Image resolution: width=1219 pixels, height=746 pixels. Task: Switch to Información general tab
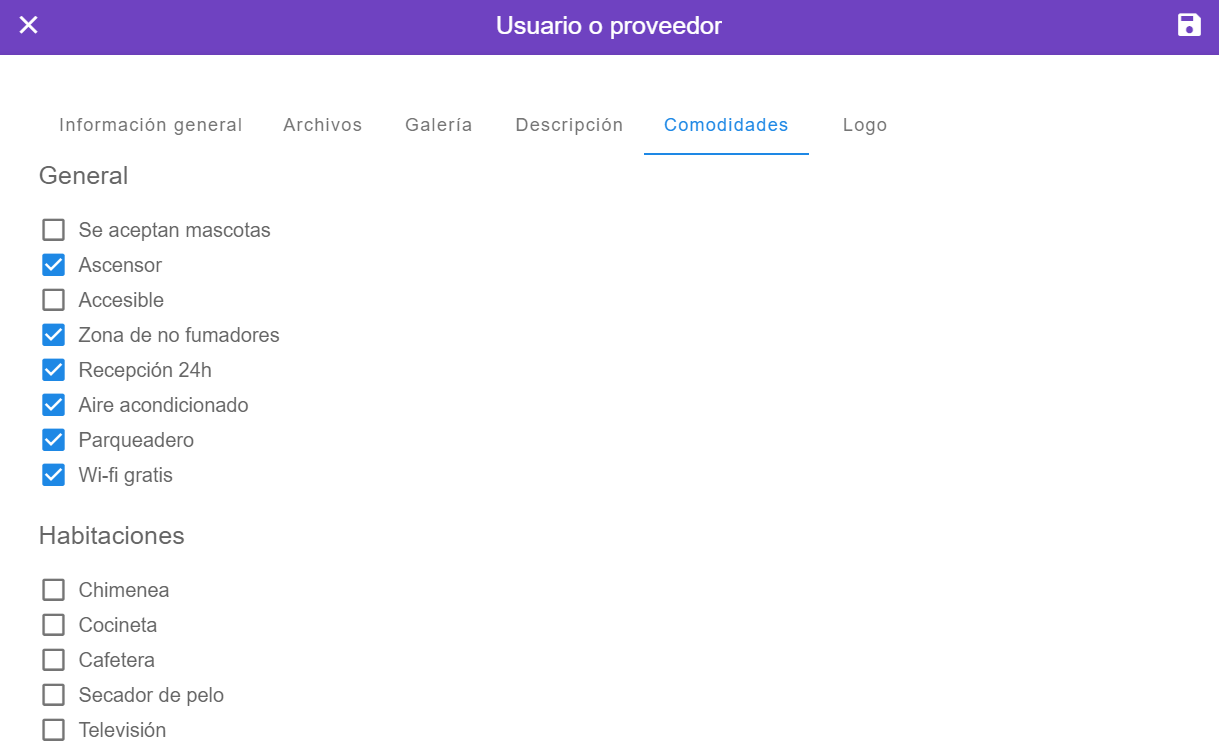coord(151,125)
